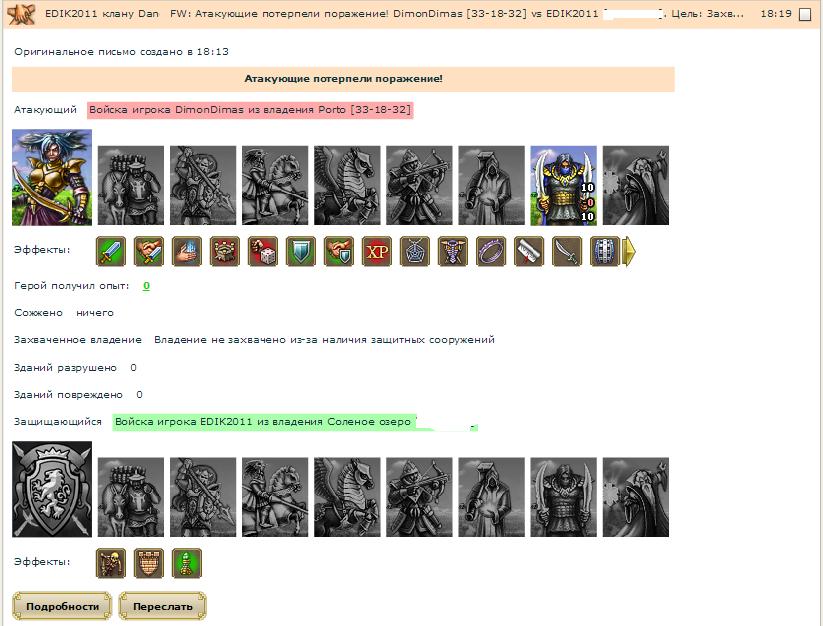Viewport: 823px width, 626px height.
Task: Open defender EDIK2011 troops link
Action: (263, 422)
